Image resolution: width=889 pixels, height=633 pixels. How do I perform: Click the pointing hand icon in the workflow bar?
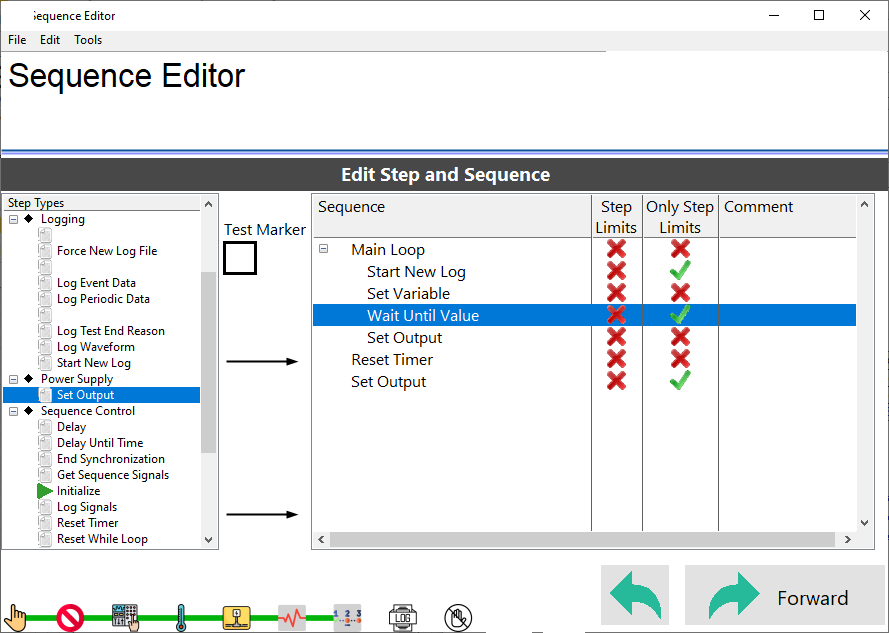(16, 616)
